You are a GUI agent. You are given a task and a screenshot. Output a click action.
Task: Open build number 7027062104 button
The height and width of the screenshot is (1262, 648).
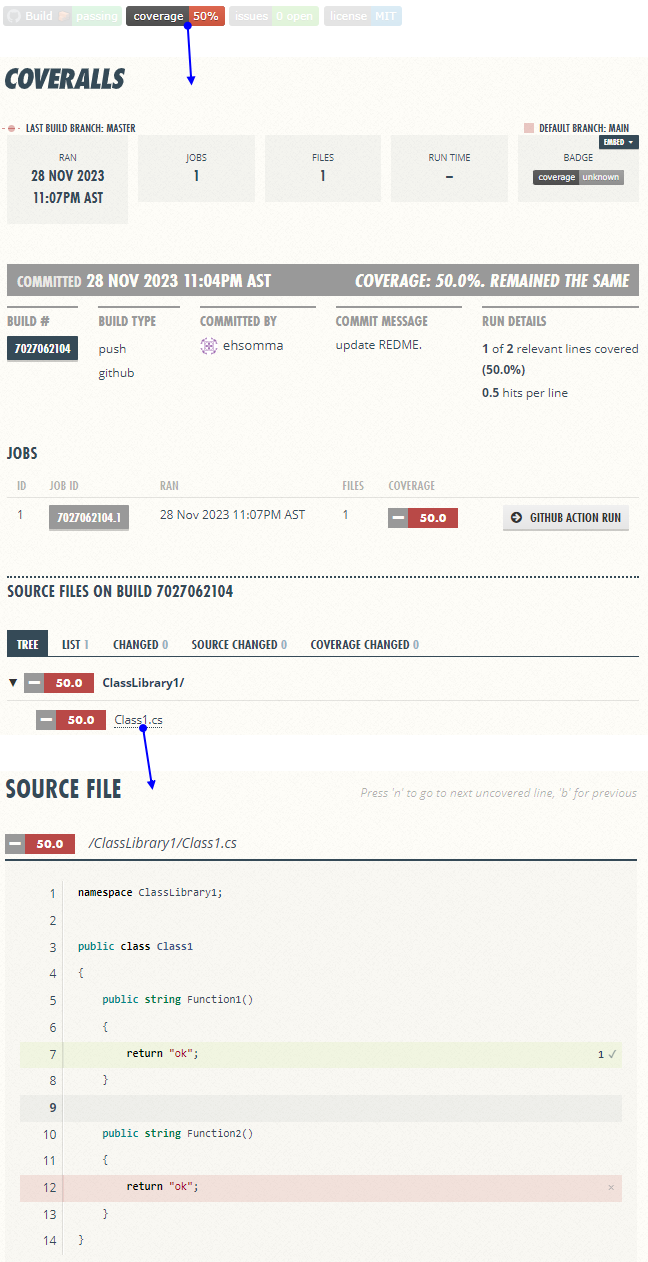pyautogui.click(x=42, y=348)
